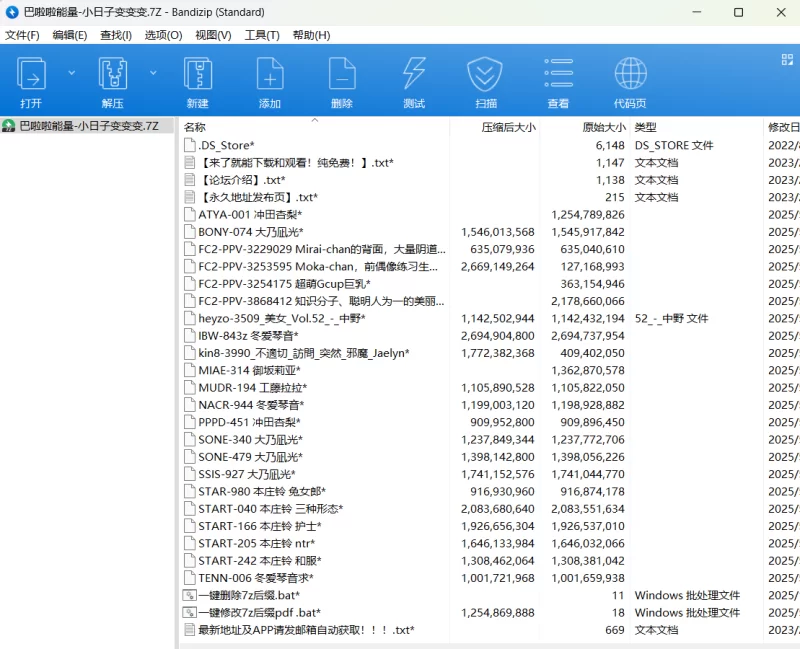Click the 打开 (Open) toolbar icon

(31, 76)
